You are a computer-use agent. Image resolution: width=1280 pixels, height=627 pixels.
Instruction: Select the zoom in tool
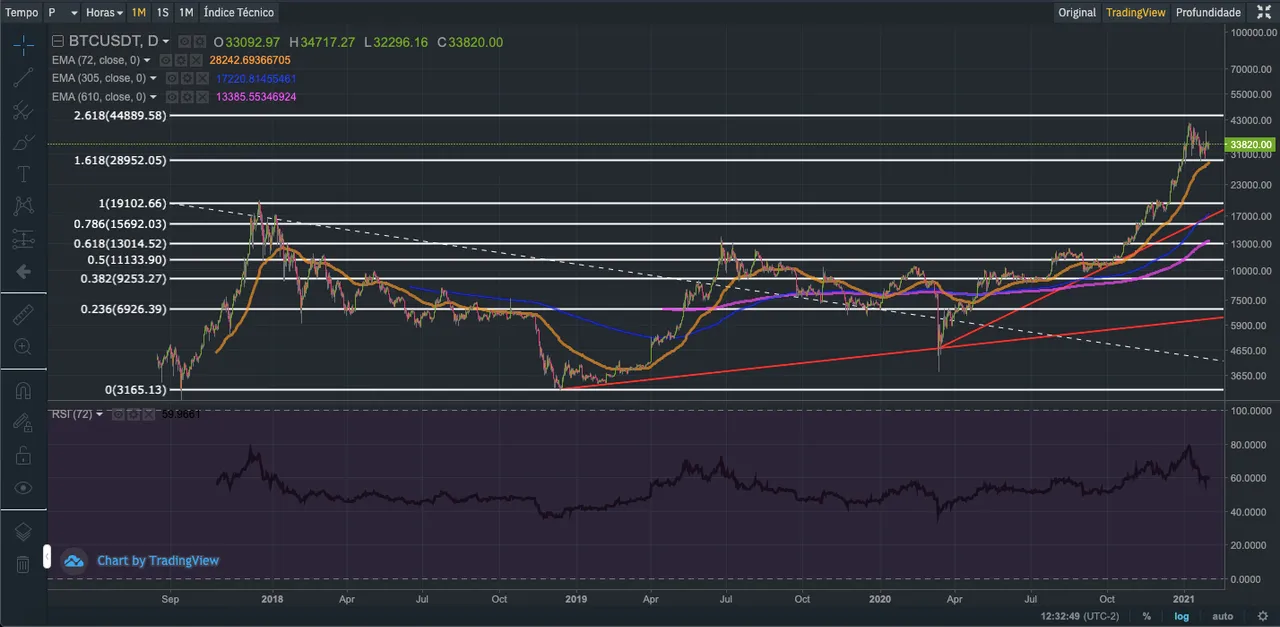(23, 347)
